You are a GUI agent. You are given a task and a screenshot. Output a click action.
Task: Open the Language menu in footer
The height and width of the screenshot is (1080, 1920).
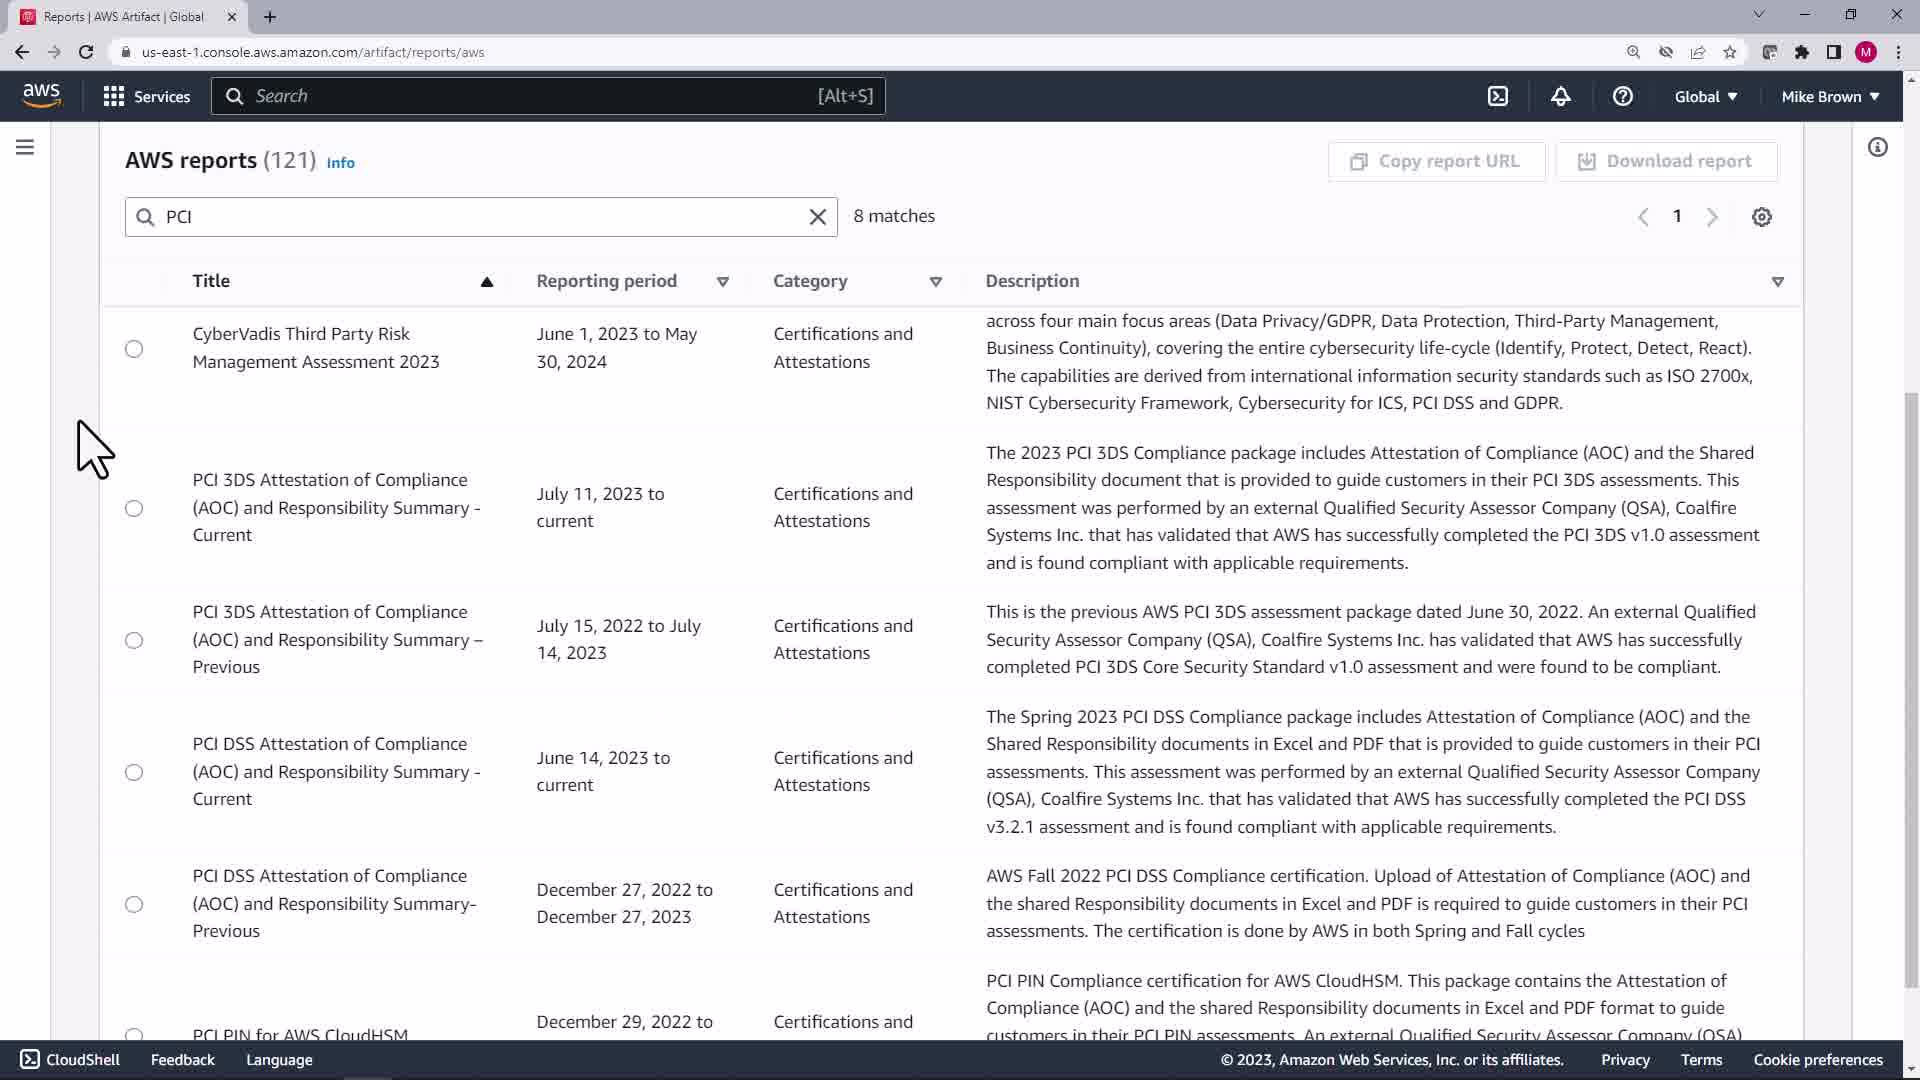tap(279, 1059)
